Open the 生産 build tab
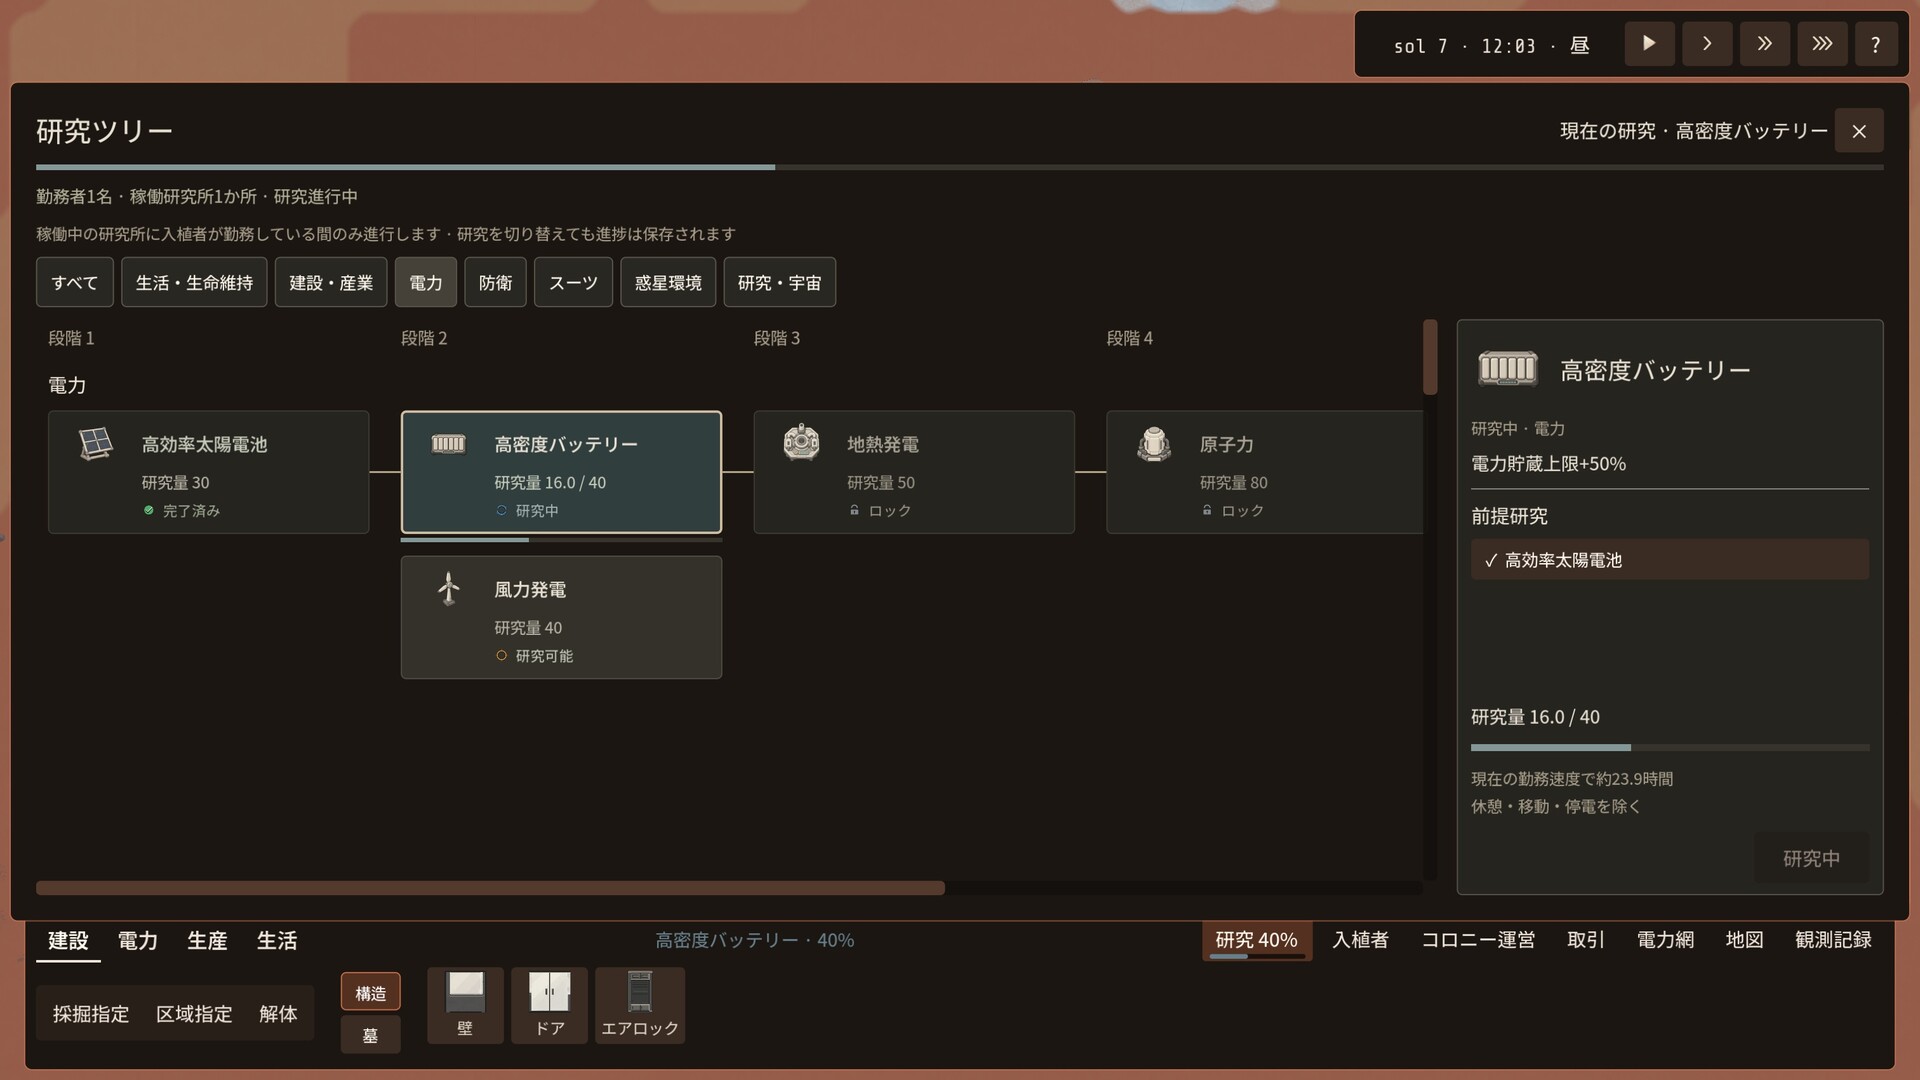This screenshot has height=1080, width=1920. click(x=207, y=941)
